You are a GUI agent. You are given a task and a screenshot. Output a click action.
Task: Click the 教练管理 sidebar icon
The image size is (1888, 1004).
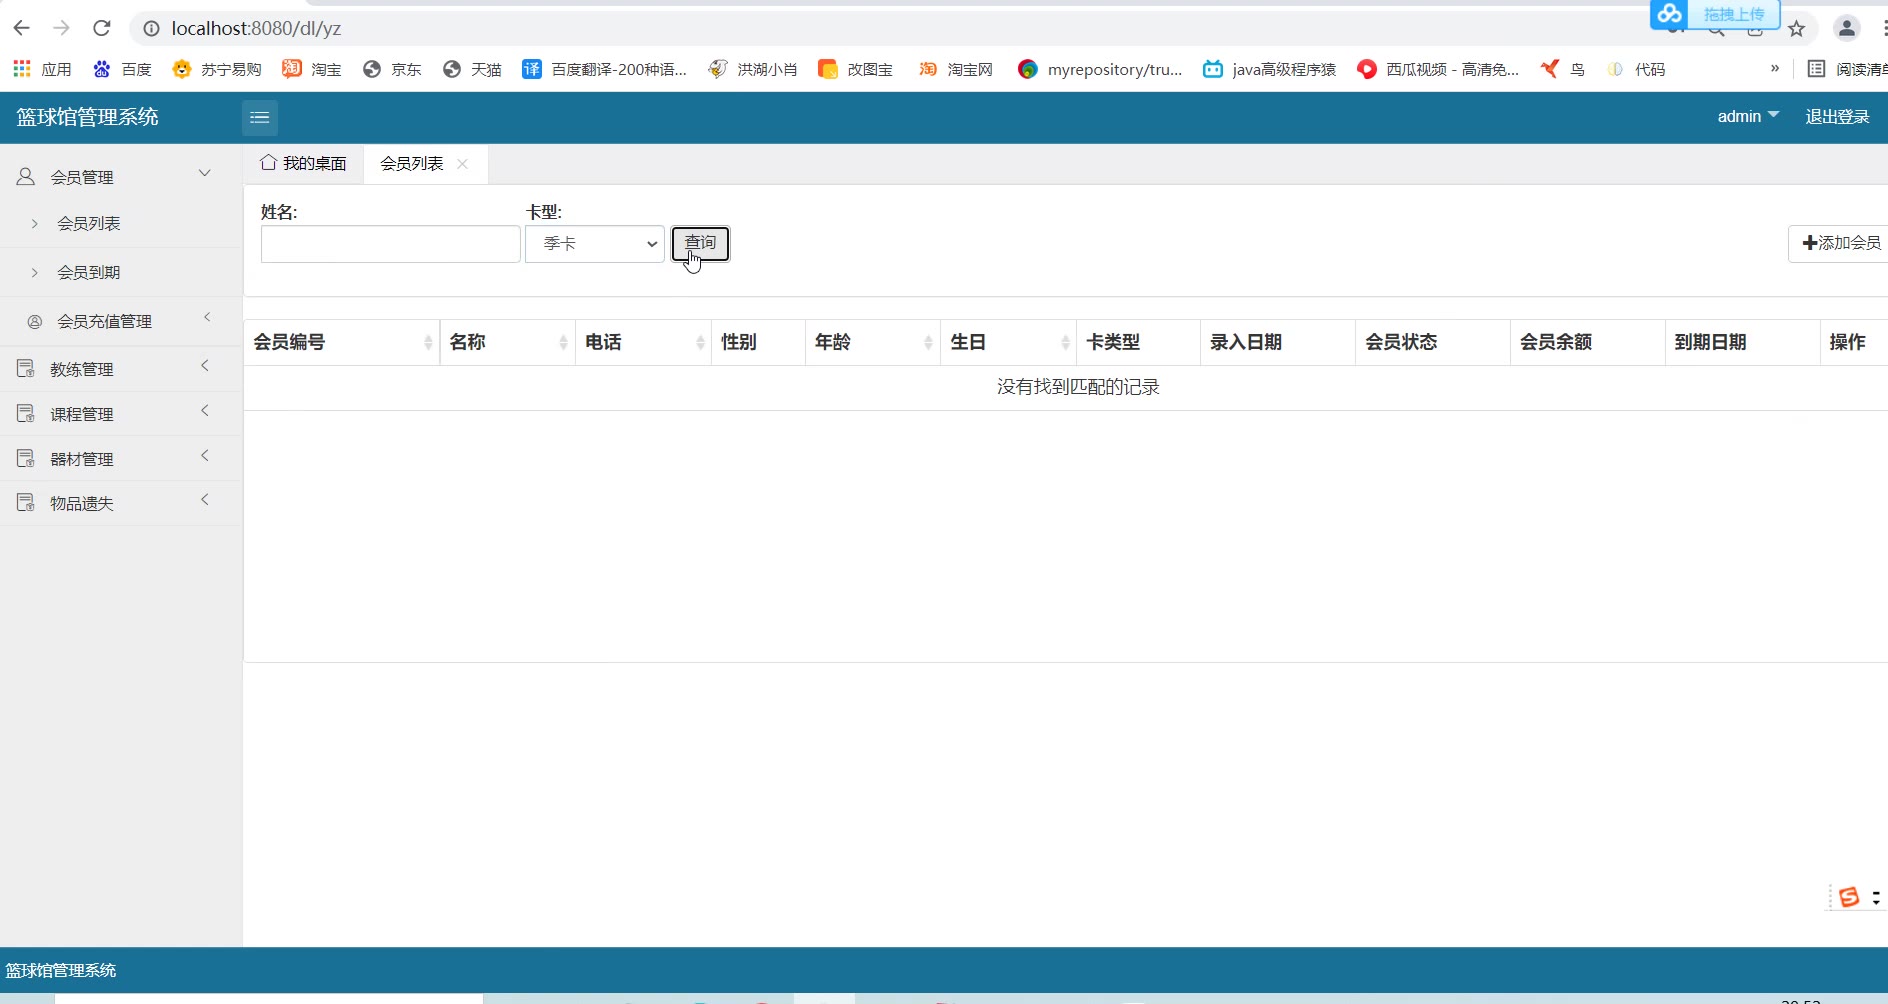[x=26, y=369]
